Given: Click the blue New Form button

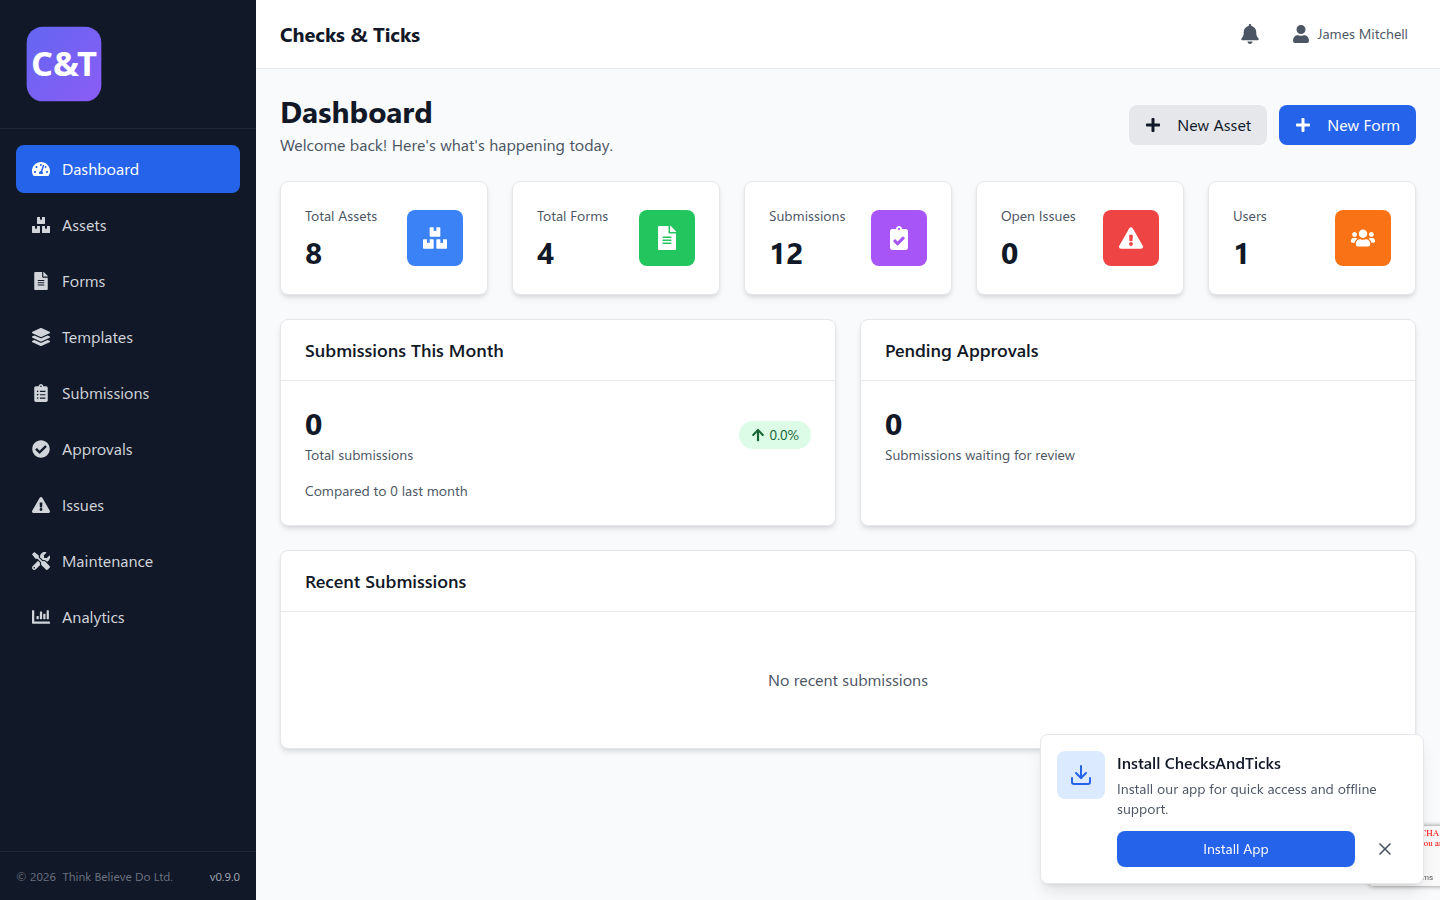Looking at the screenshot, I should [1347, 125].
